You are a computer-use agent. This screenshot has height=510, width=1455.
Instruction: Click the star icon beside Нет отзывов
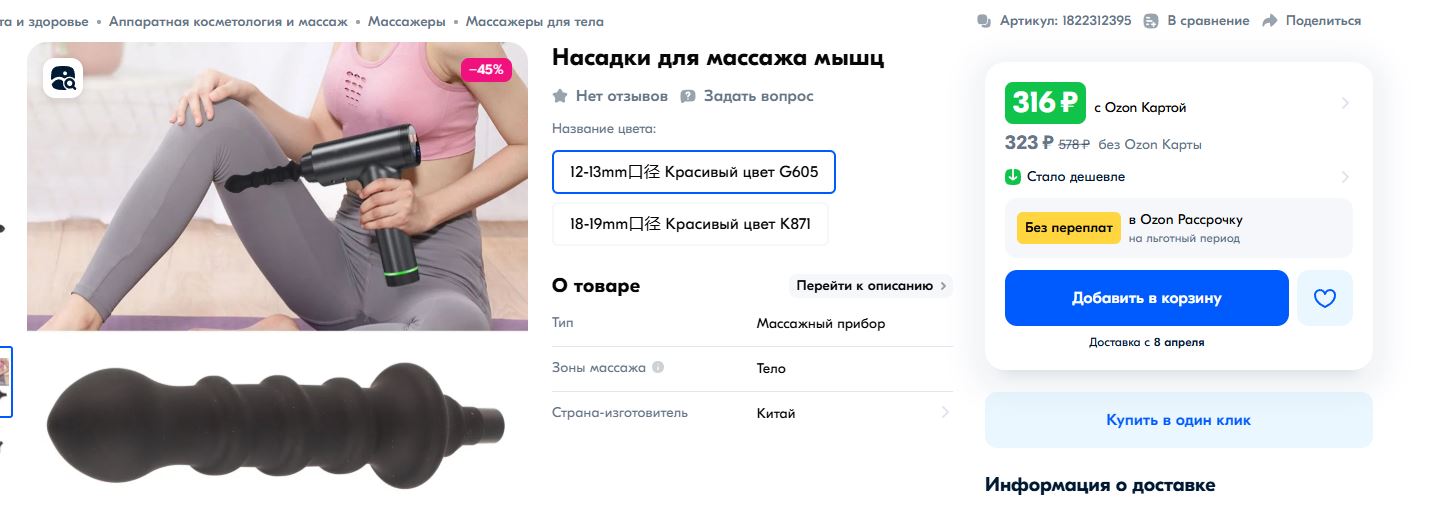pyautogui.click(x=560, y=96)
